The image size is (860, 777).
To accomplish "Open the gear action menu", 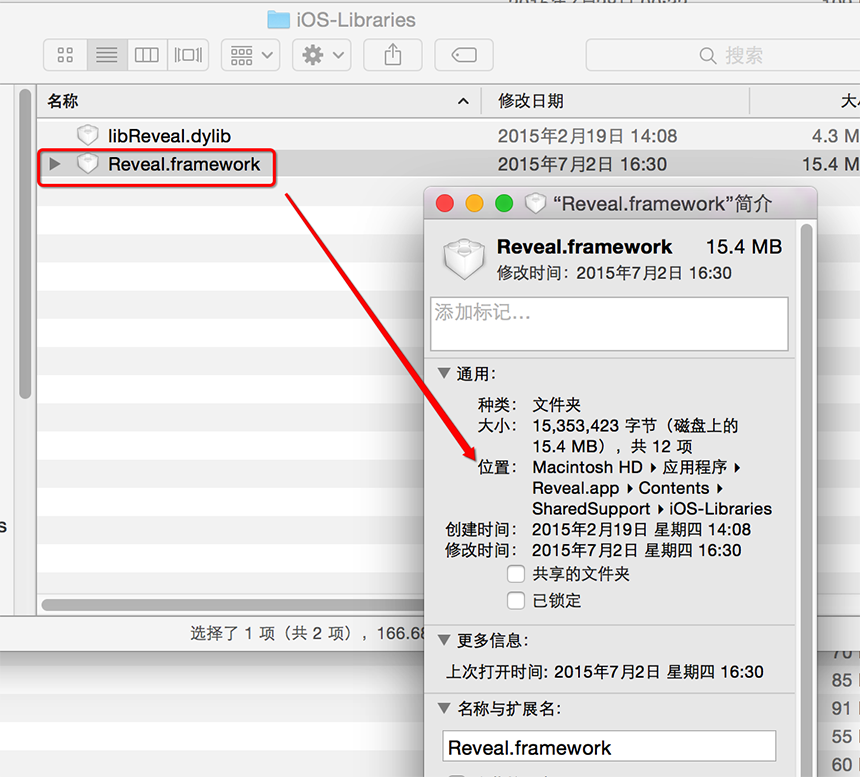I will (x=322, y=55).
